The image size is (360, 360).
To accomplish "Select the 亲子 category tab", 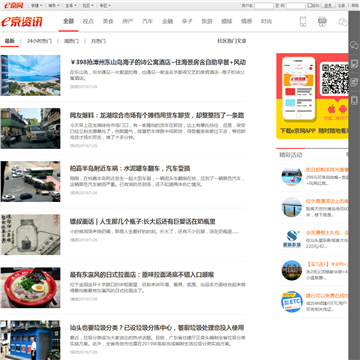I will tap(187, 21).
